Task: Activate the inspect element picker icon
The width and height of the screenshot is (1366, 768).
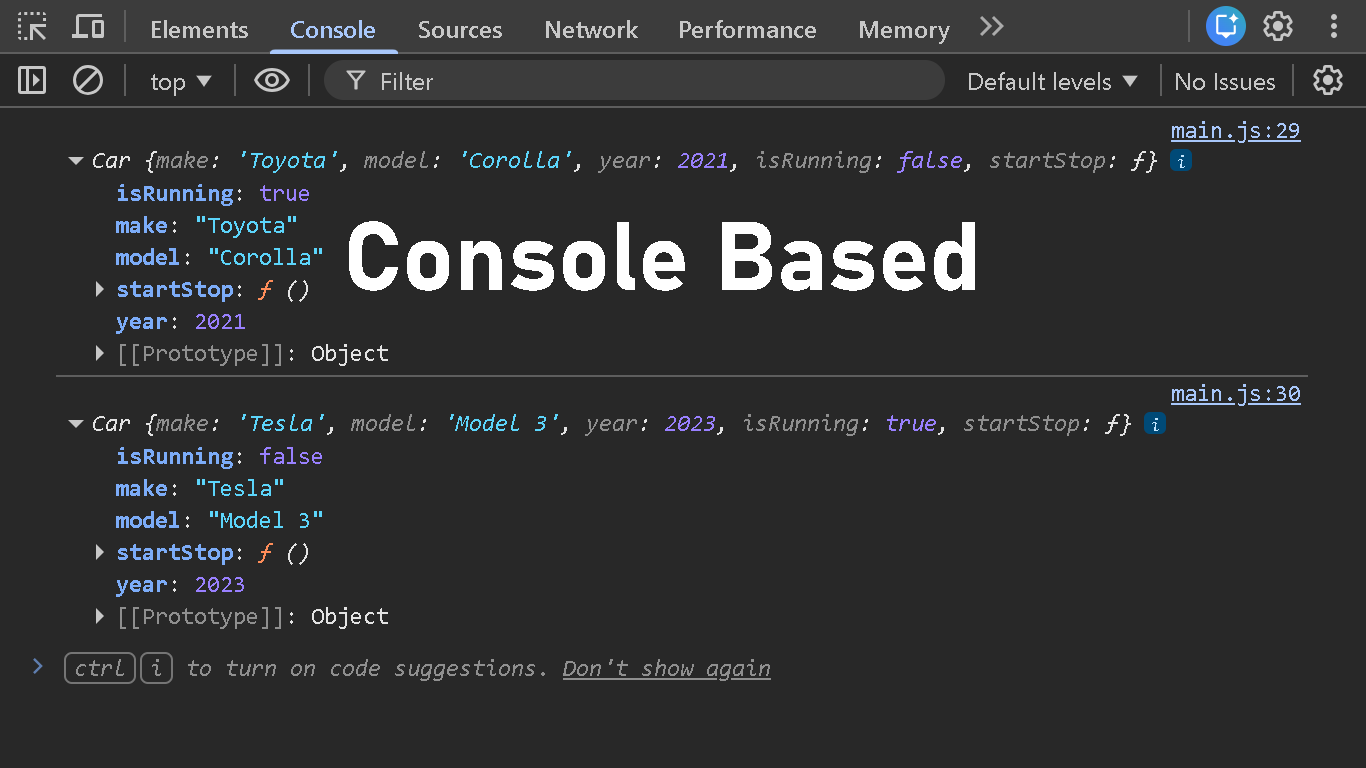Action: [x=33, y=27]
